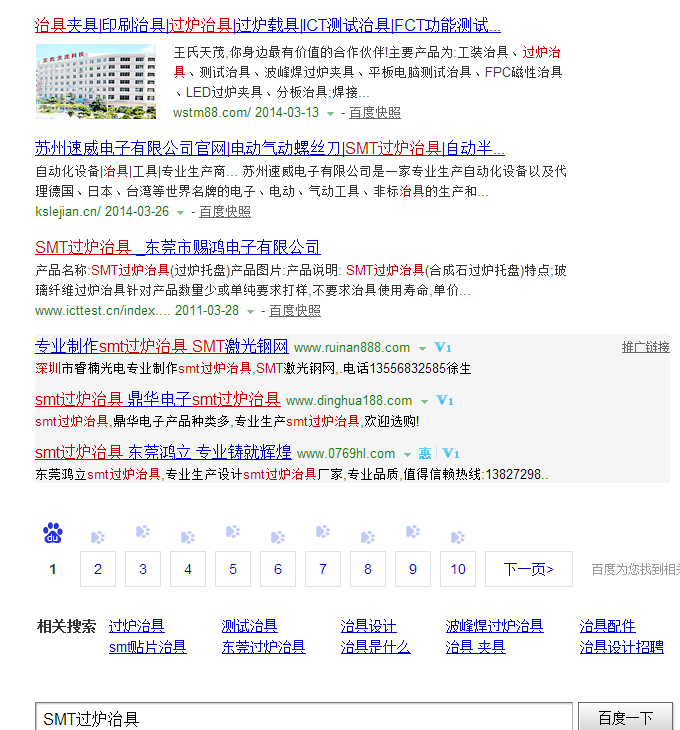Click the 百度一下 search button
Viewport: 680px width, 730px height.
pos(626,717)
